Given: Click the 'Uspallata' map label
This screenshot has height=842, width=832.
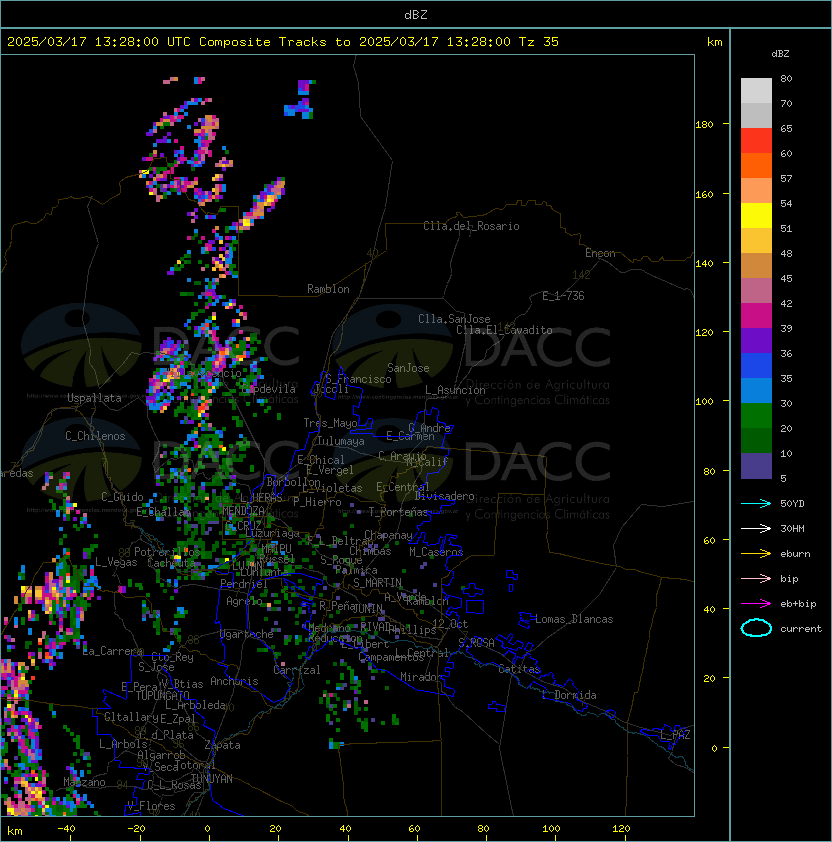Looking at the screenshot, I should [94, 398].
